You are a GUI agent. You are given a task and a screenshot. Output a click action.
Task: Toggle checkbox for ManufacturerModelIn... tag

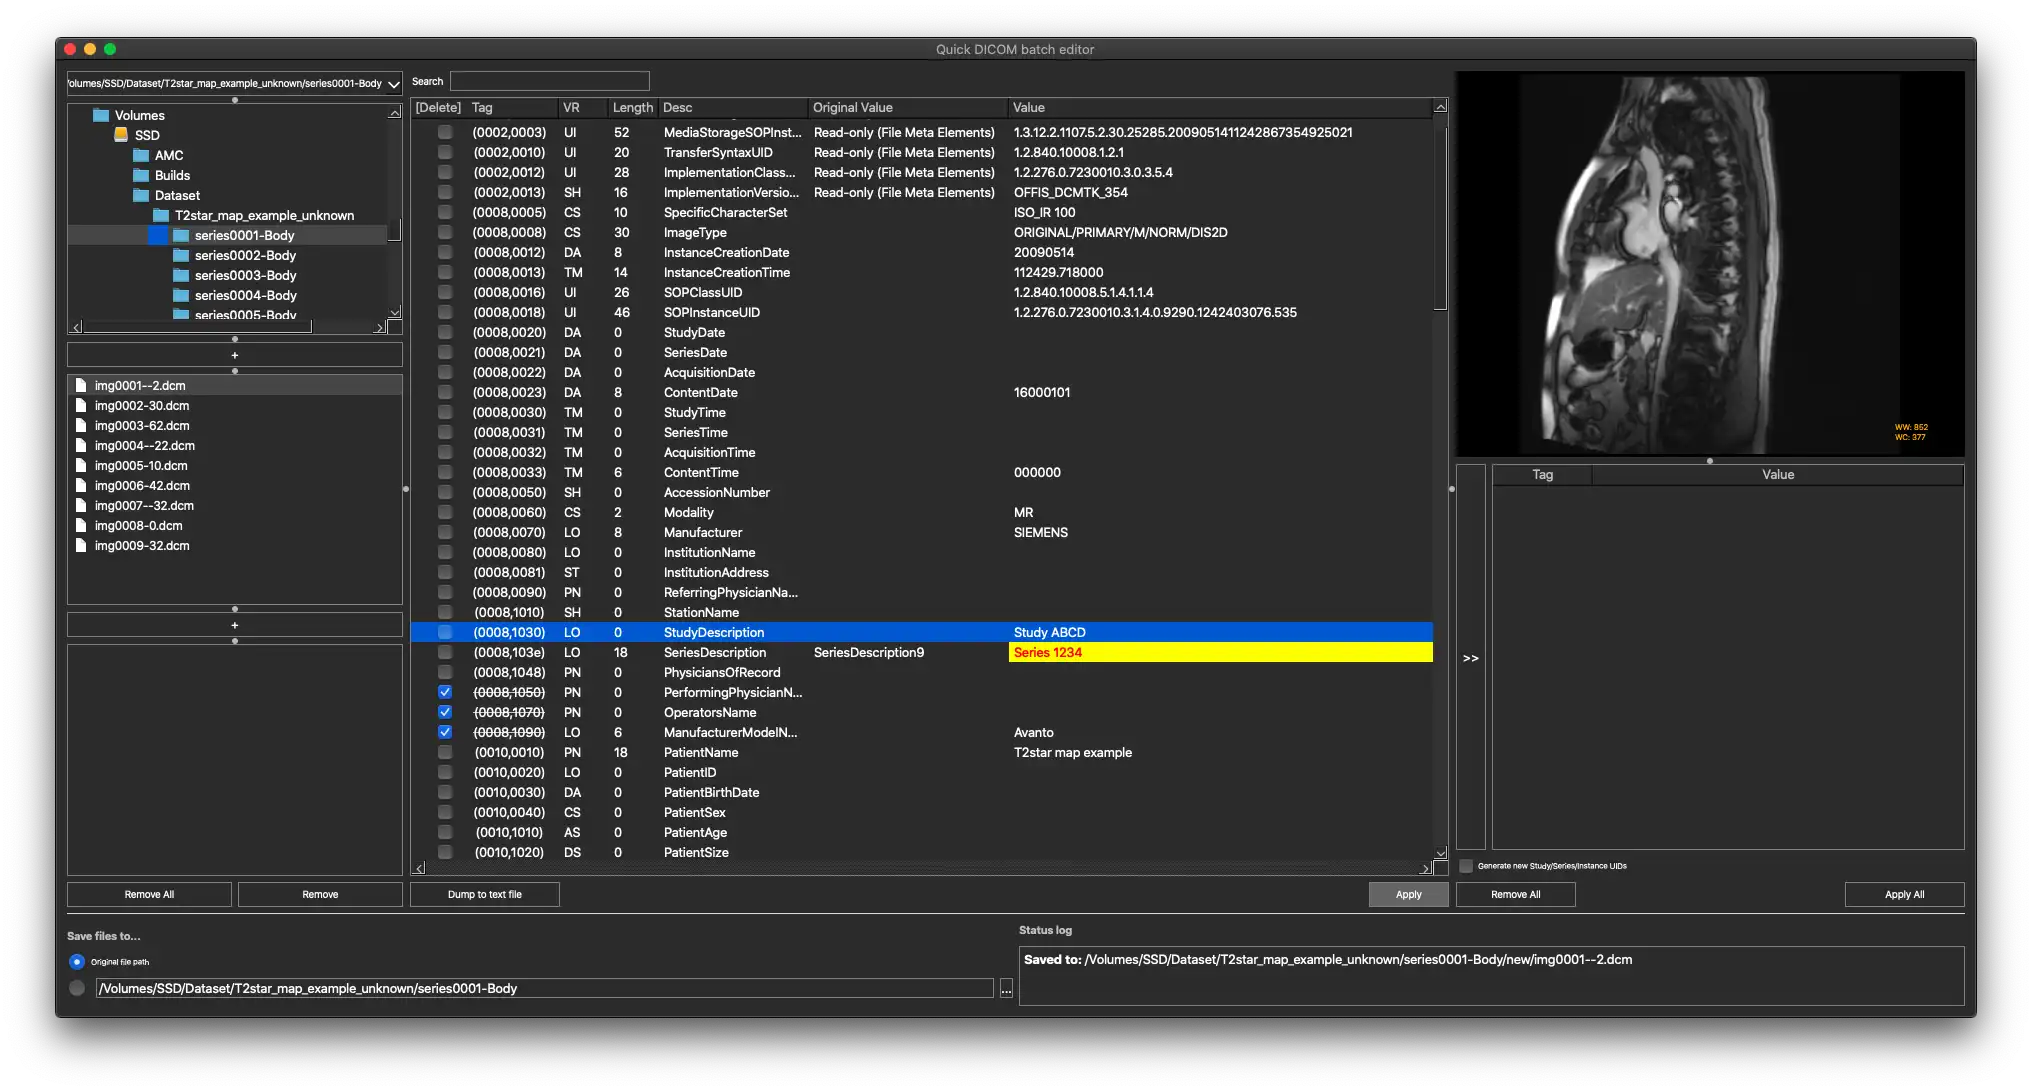pyautogui.click(x=443, y=732)
